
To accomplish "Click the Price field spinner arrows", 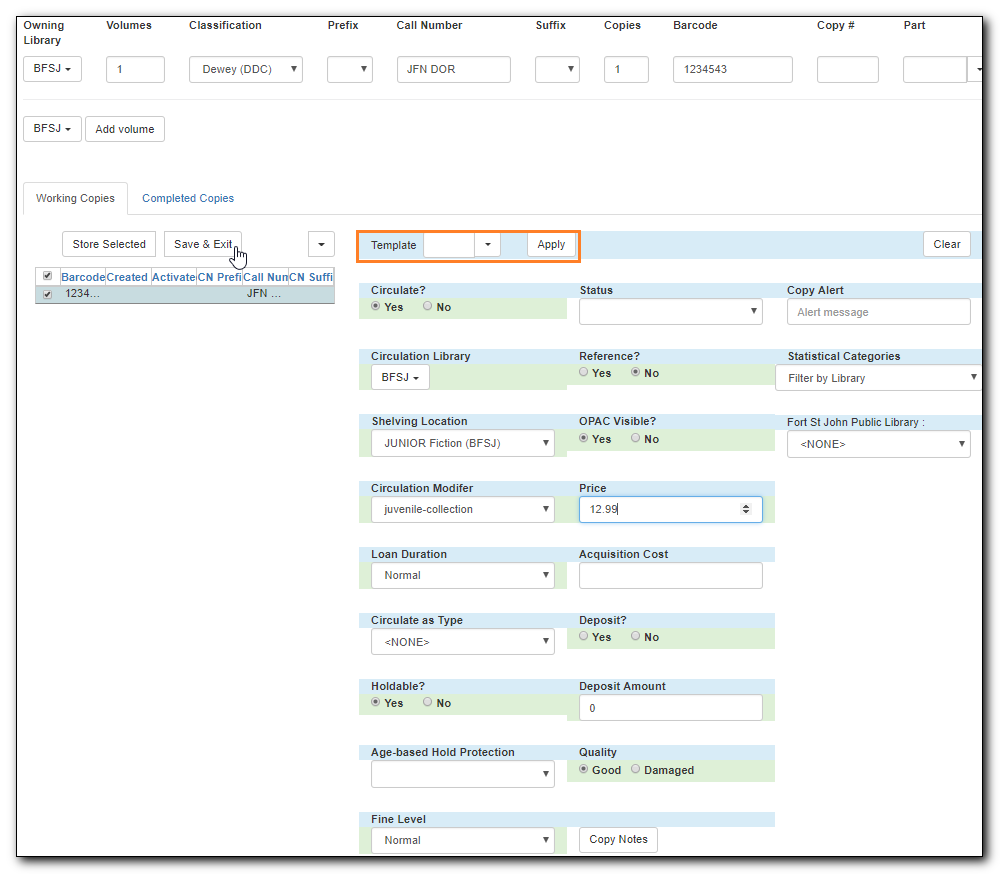I will [746, 509].
